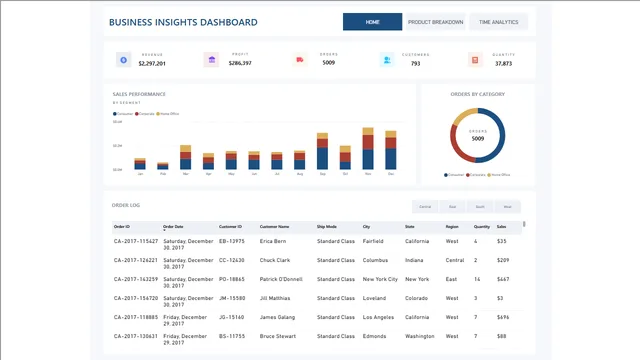Click customer name Jill Matthias

click(x=275, y=298)
